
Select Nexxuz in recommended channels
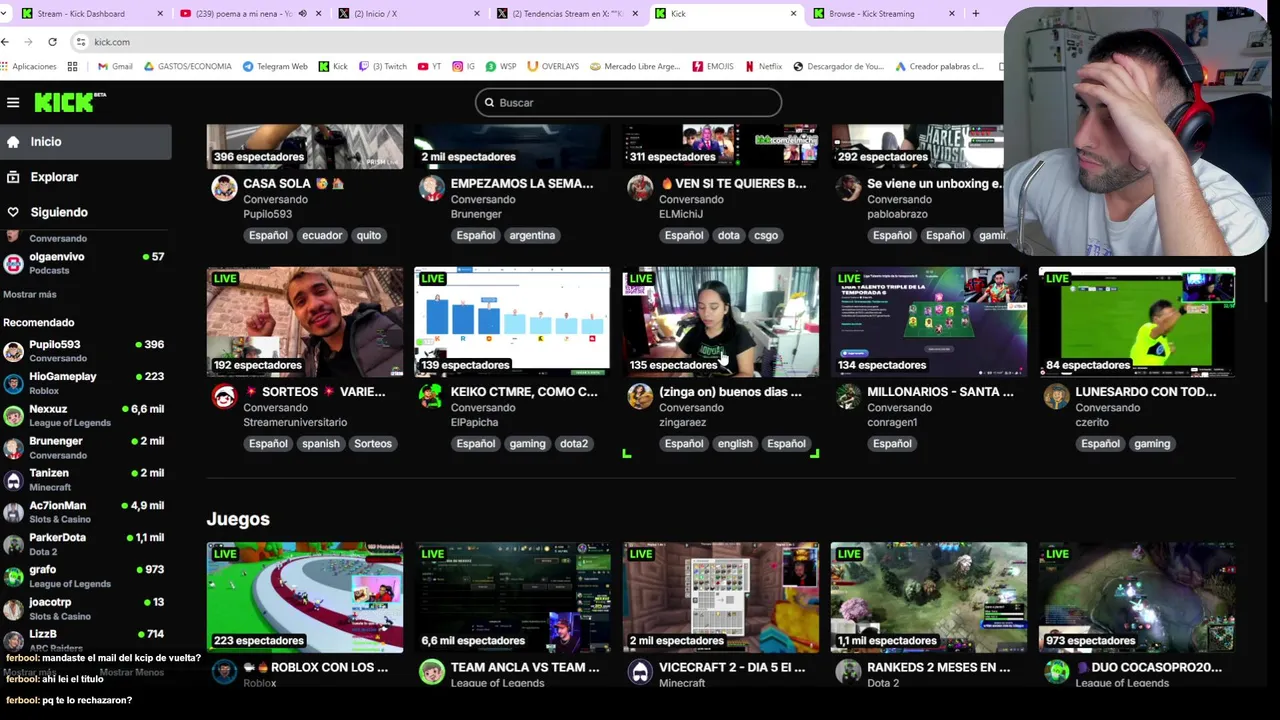pos(86,415)
